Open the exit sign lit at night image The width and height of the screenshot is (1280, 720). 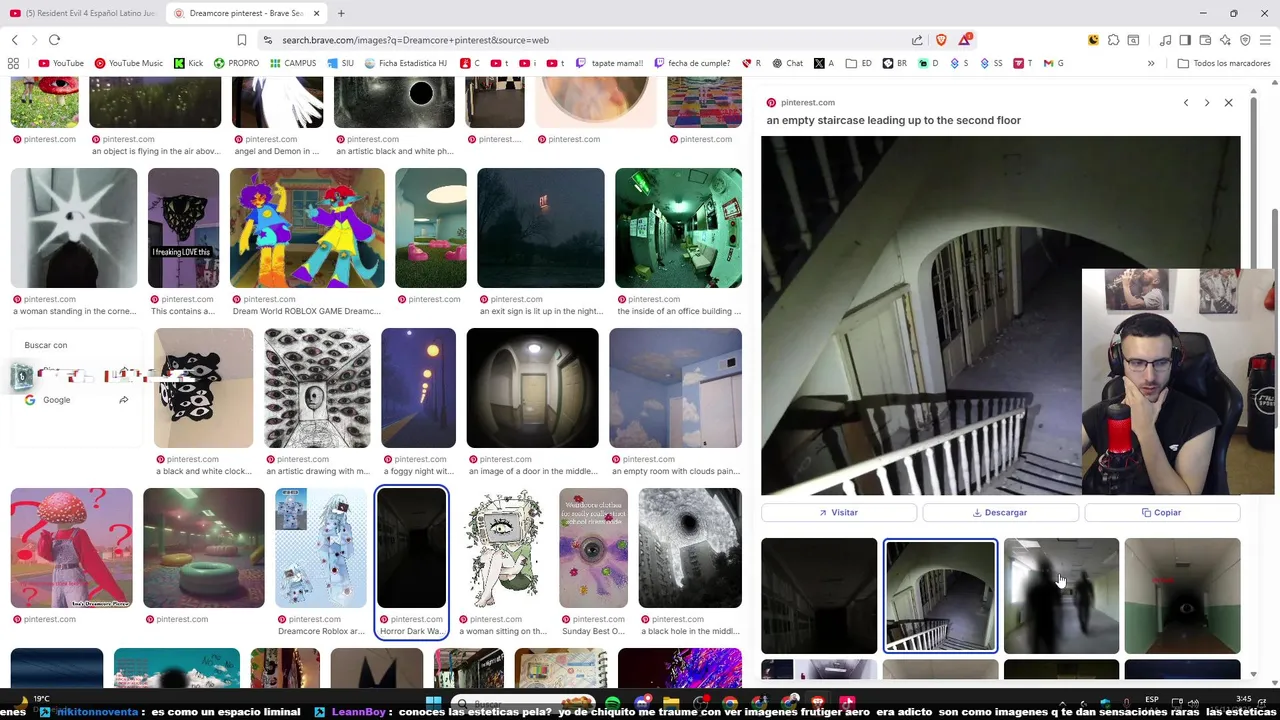coord(541,228)
